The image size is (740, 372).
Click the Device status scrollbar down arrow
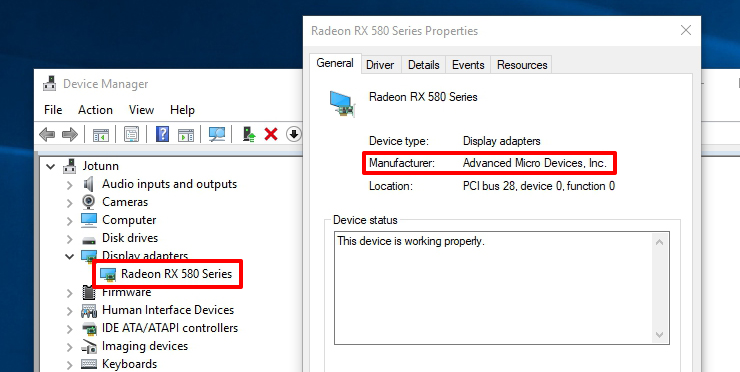659,335
